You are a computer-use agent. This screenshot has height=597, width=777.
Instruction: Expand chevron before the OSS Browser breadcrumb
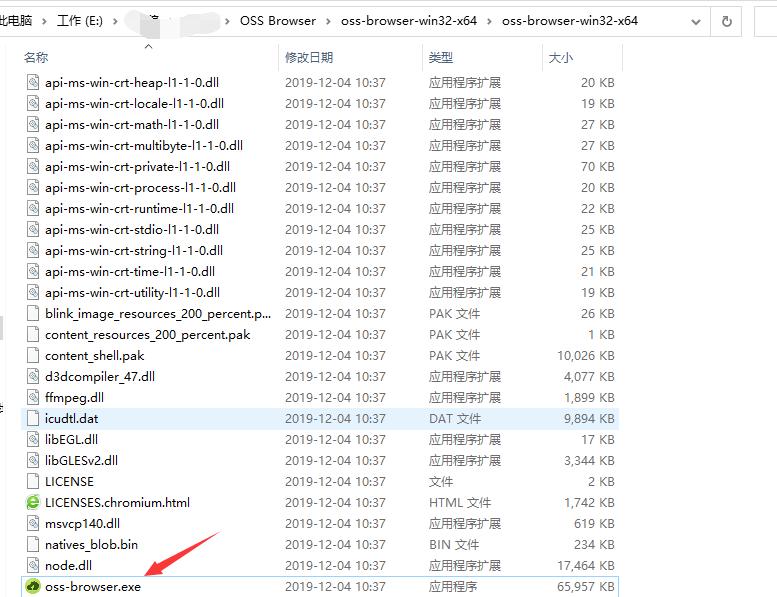coord(227,21)
